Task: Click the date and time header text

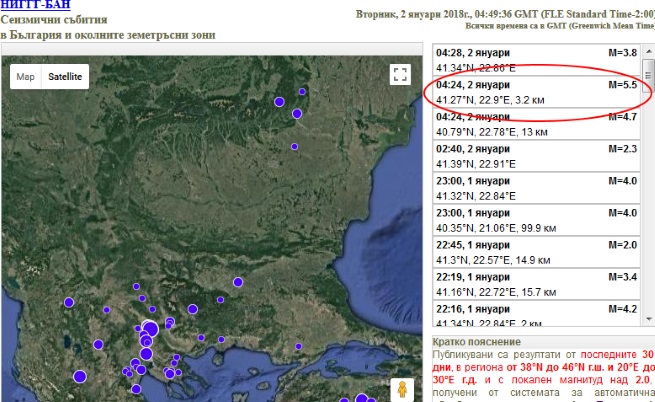Action: pos(505,14)
